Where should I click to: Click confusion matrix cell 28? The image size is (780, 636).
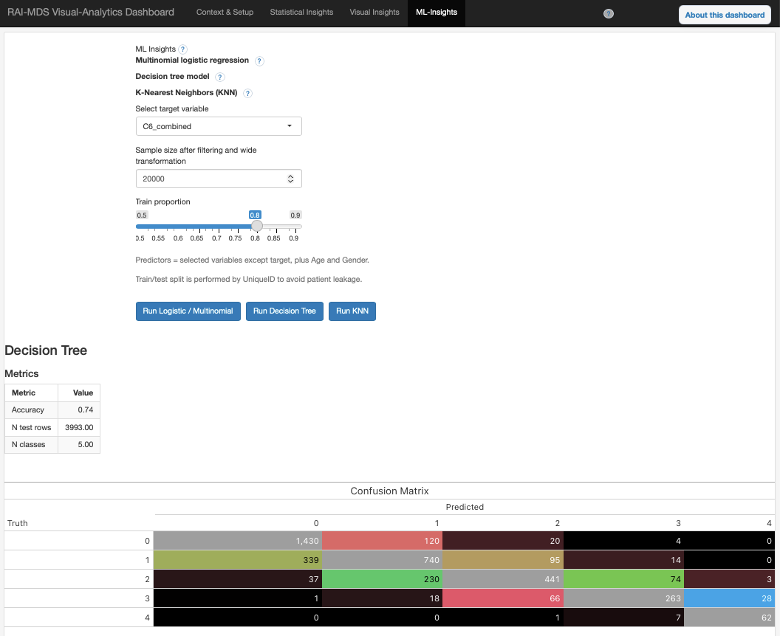pyautogui.click(x=729, y=598)
